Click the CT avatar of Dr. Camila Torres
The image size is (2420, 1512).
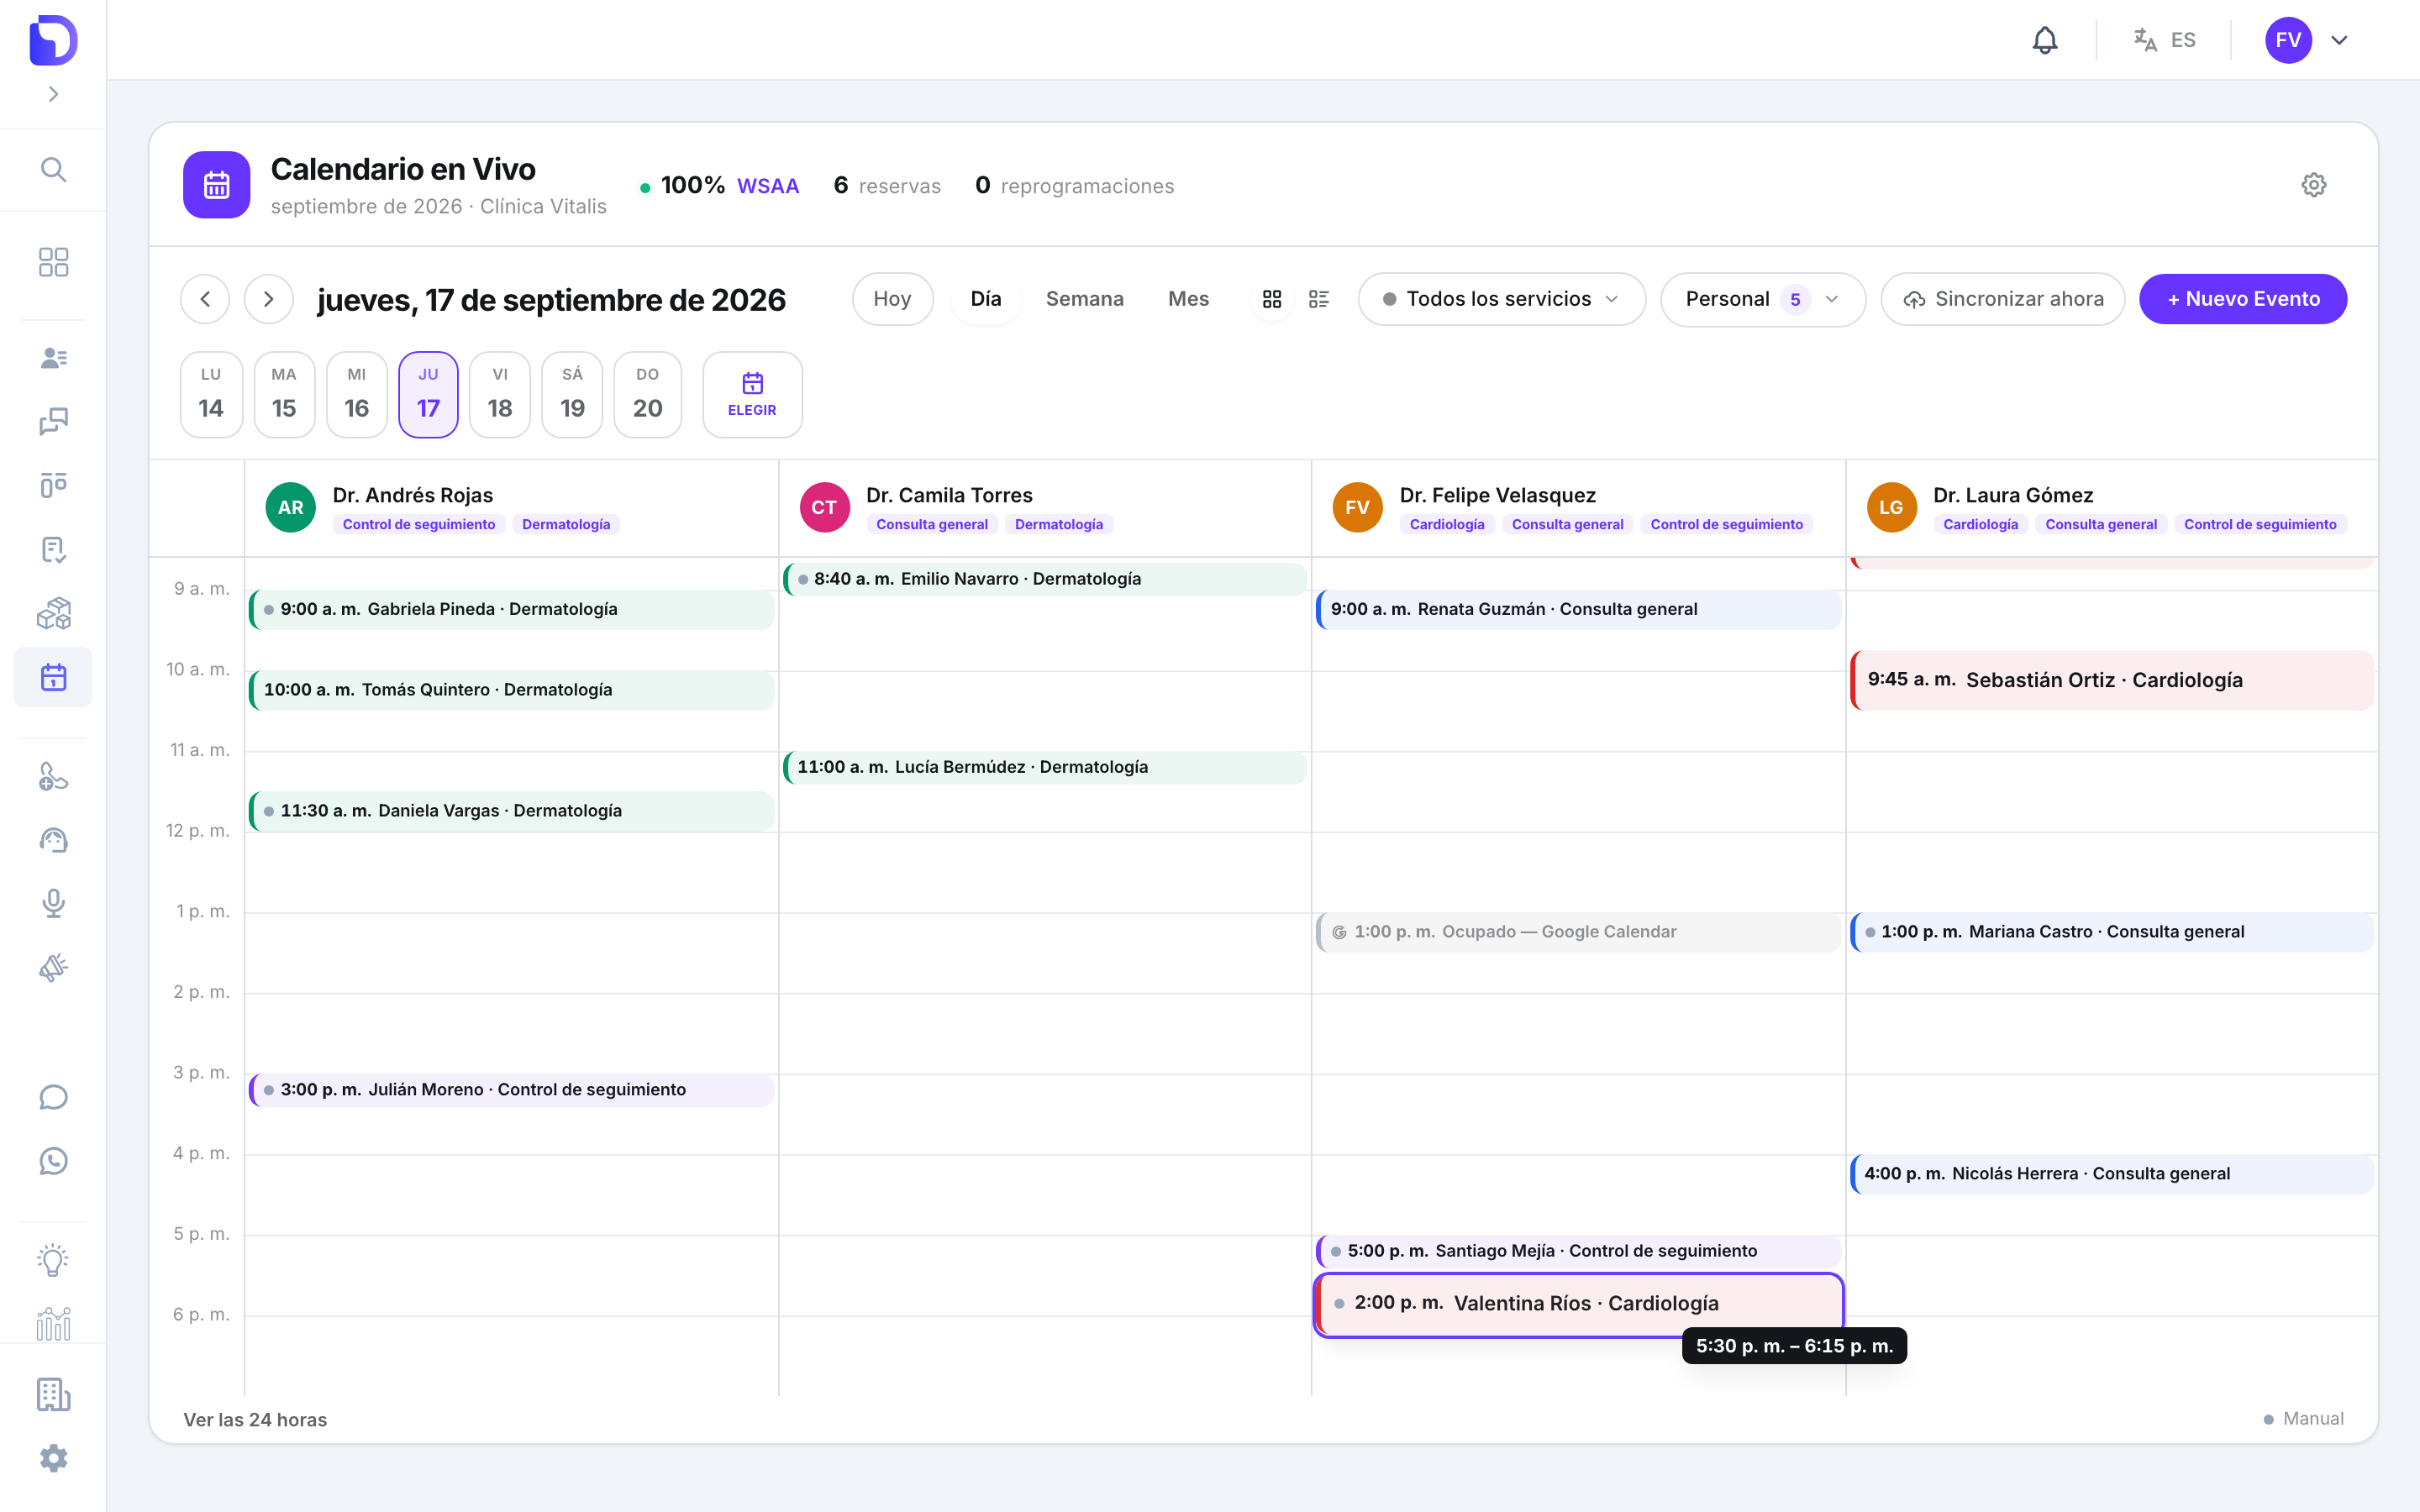tap(824, 507)
